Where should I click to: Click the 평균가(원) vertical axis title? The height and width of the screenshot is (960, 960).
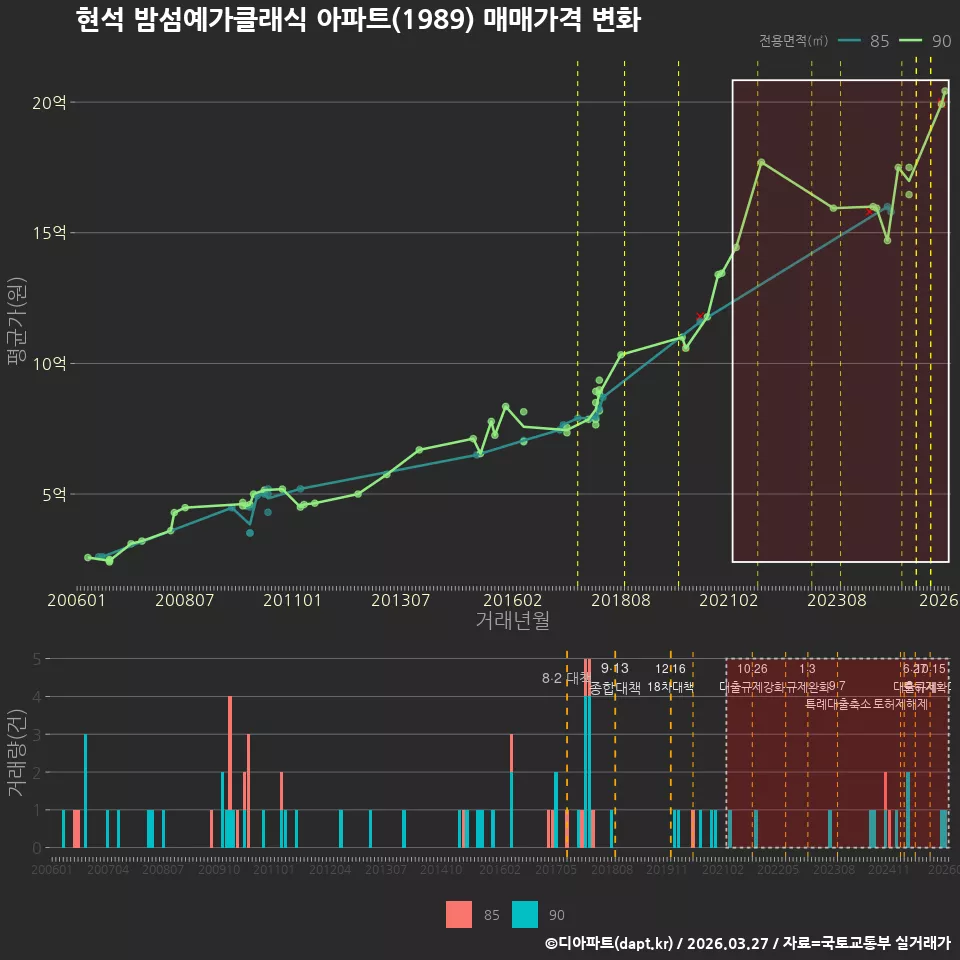[x=17, y=321]
